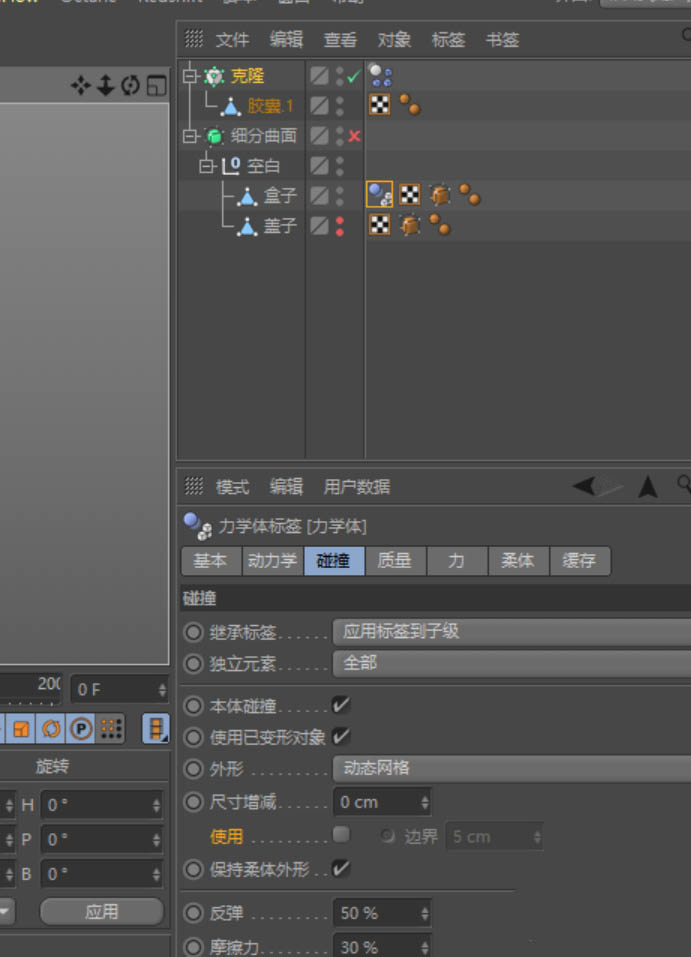
Task: Click the viewport rotate camera icon
Action: [x=130, y=85]
